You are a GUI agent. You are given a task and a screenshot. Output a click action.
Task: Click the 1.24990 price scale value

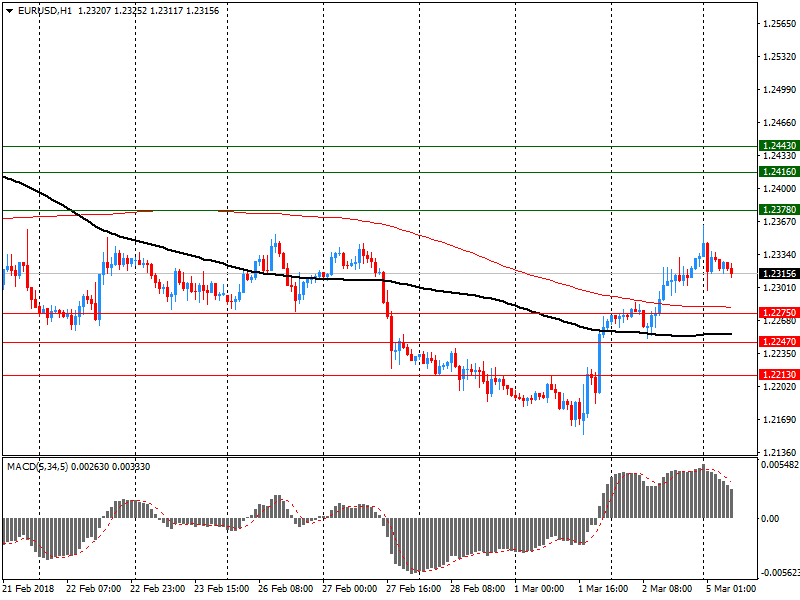point(779,90)
